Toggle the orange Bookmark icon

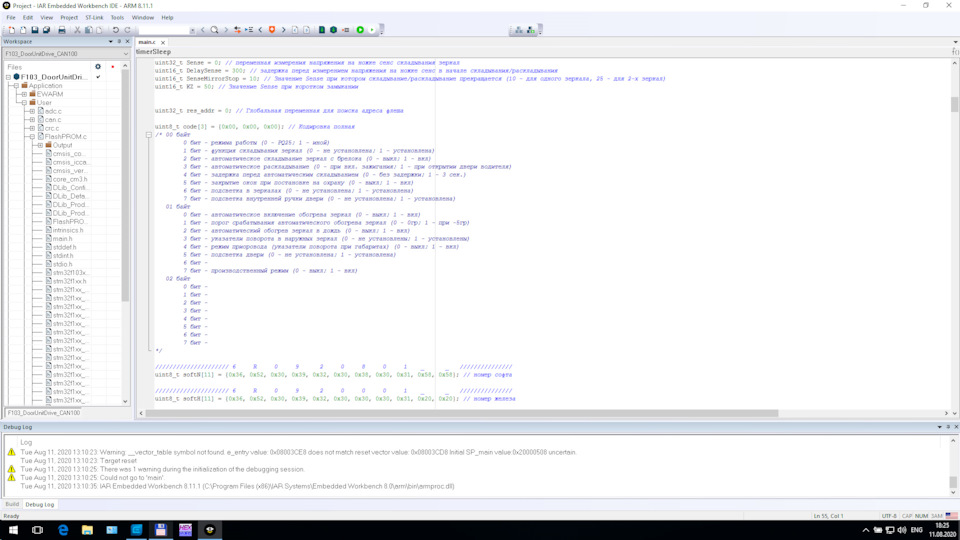(272, 30)
